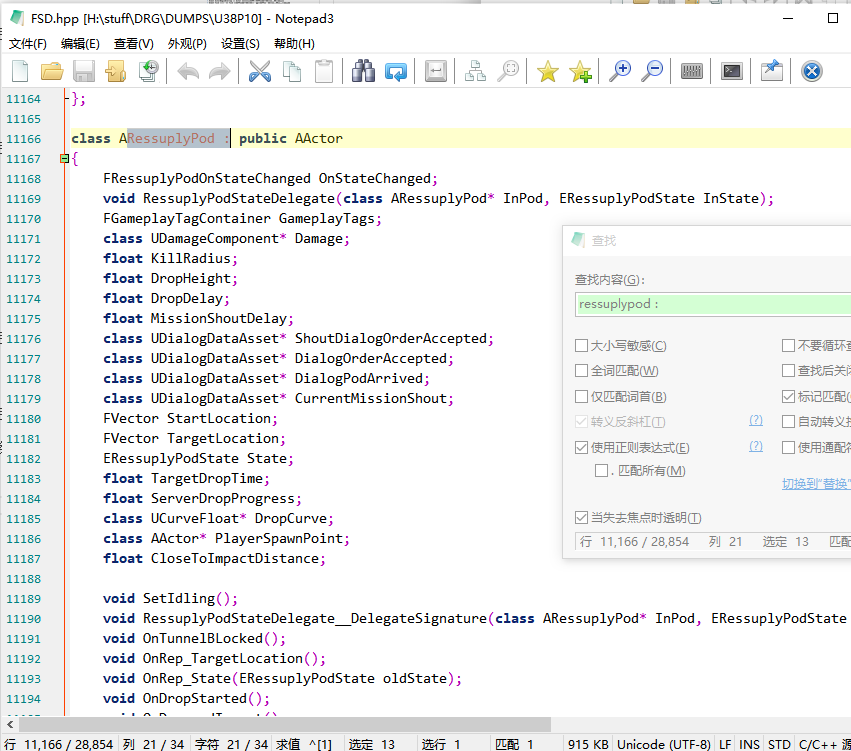851x751 pixels.
Task: Click 'void SetIdling();' code line
Action: click(170, 599)
